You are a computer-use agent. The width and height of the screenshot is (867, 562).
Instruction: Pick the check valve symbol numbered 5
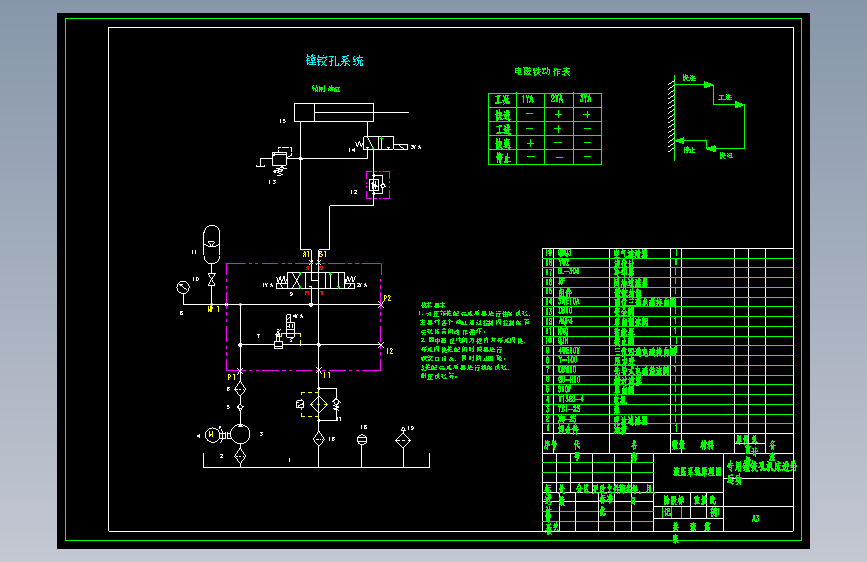(240, 407)
